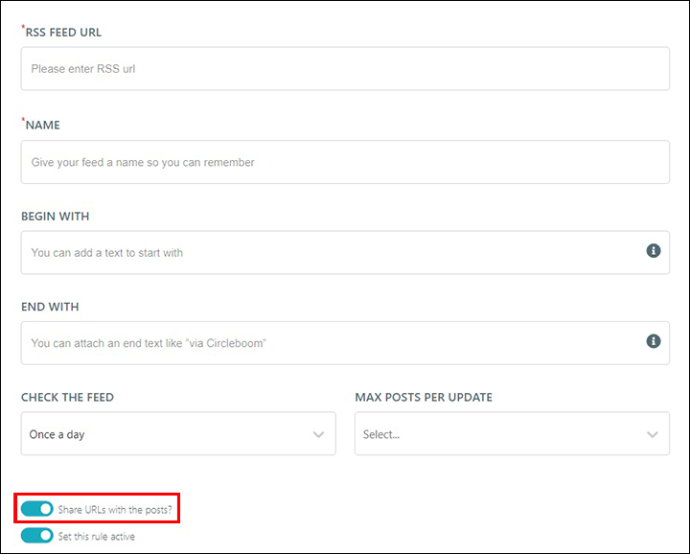Click the chevron arrow in Max Posts box
The height and width of the screenshot is (554, 690).
[x=652, y=434]
